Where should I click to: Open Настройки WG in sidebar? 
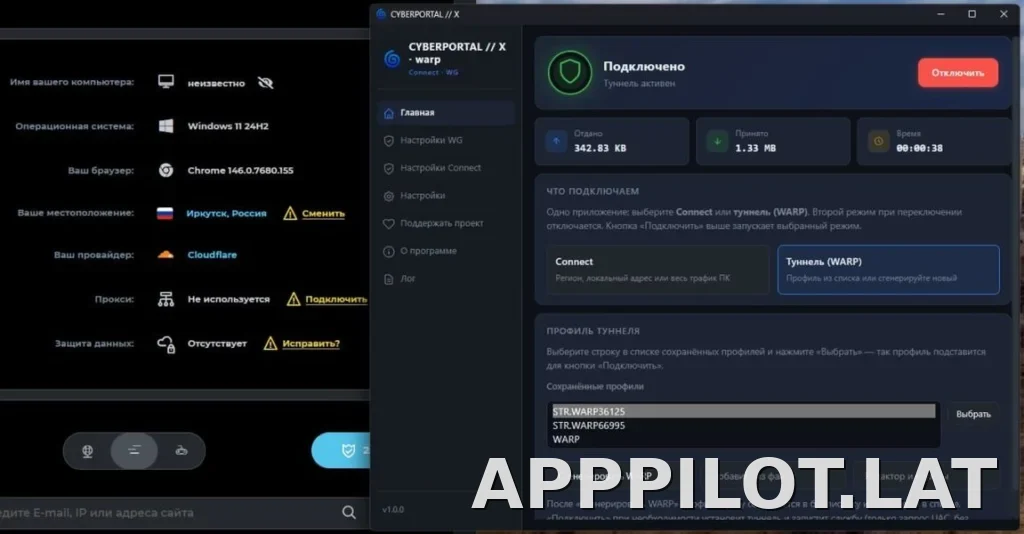coord(446,140)
